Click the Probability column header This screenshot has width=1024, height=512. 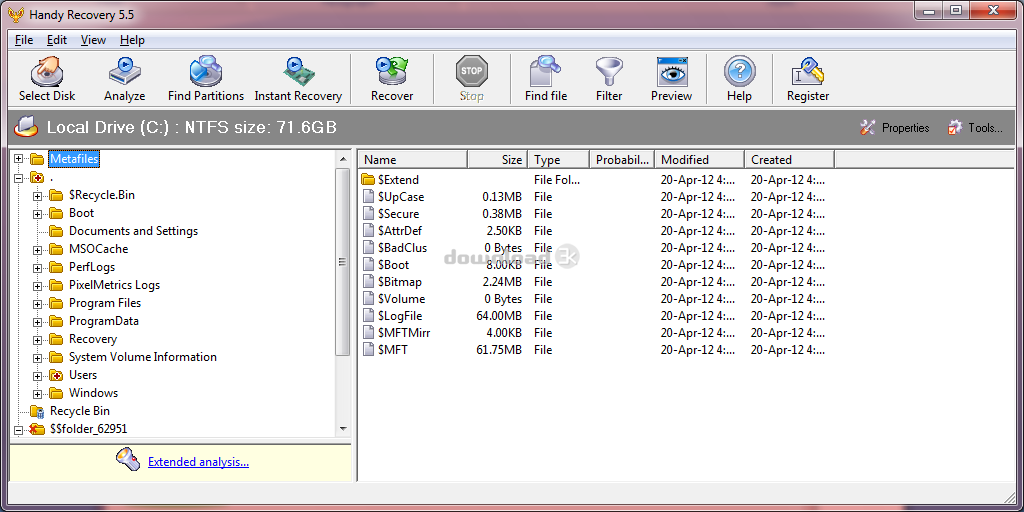622,159
